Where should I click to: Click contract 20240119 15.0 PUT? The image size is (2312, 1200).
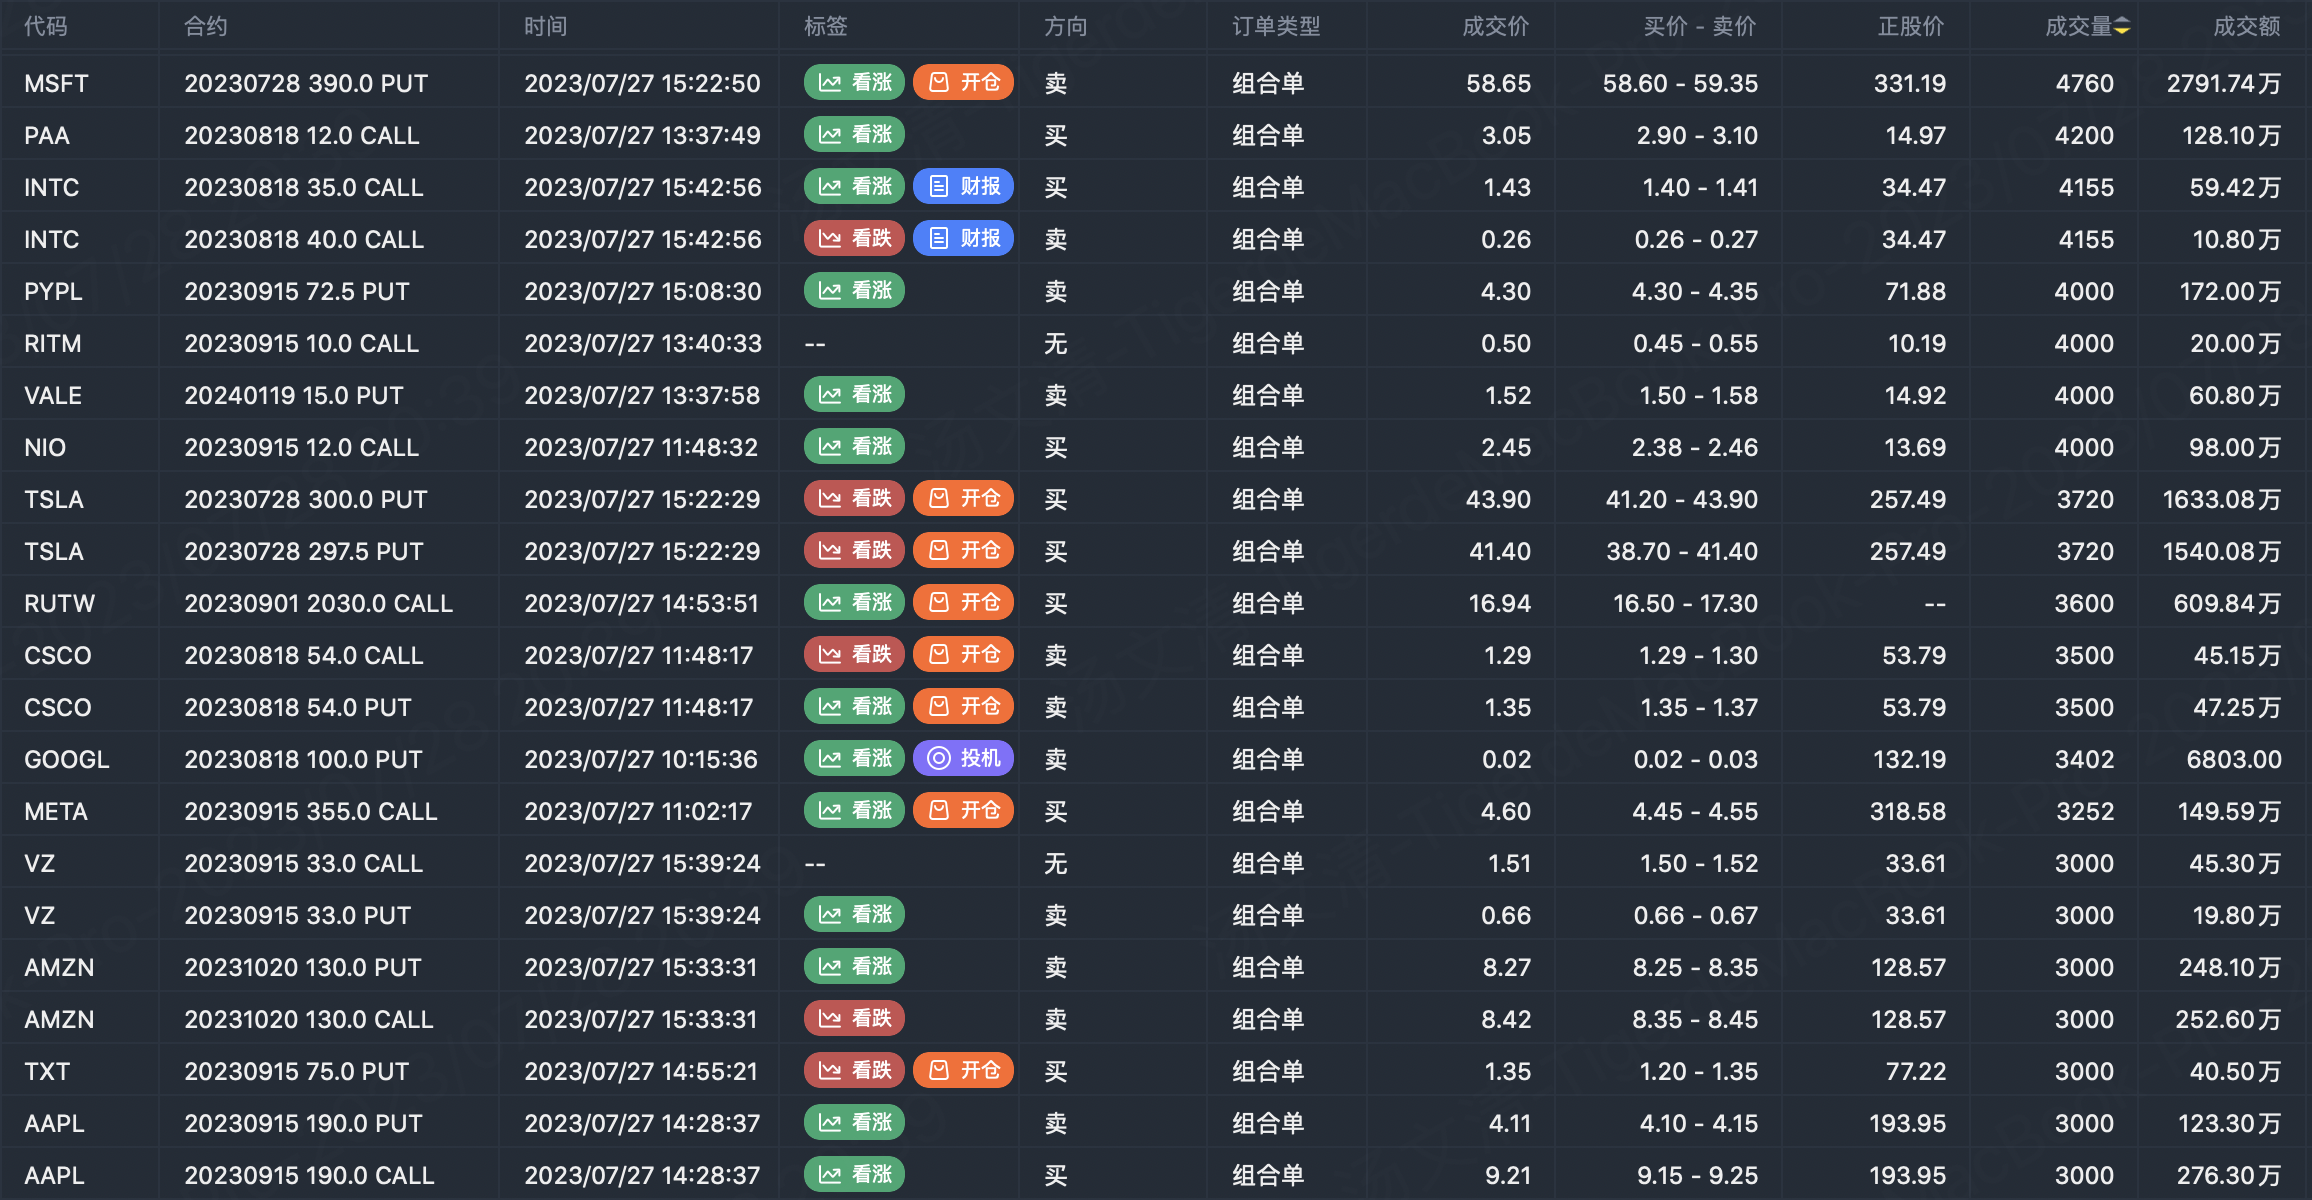pos(294,395)
